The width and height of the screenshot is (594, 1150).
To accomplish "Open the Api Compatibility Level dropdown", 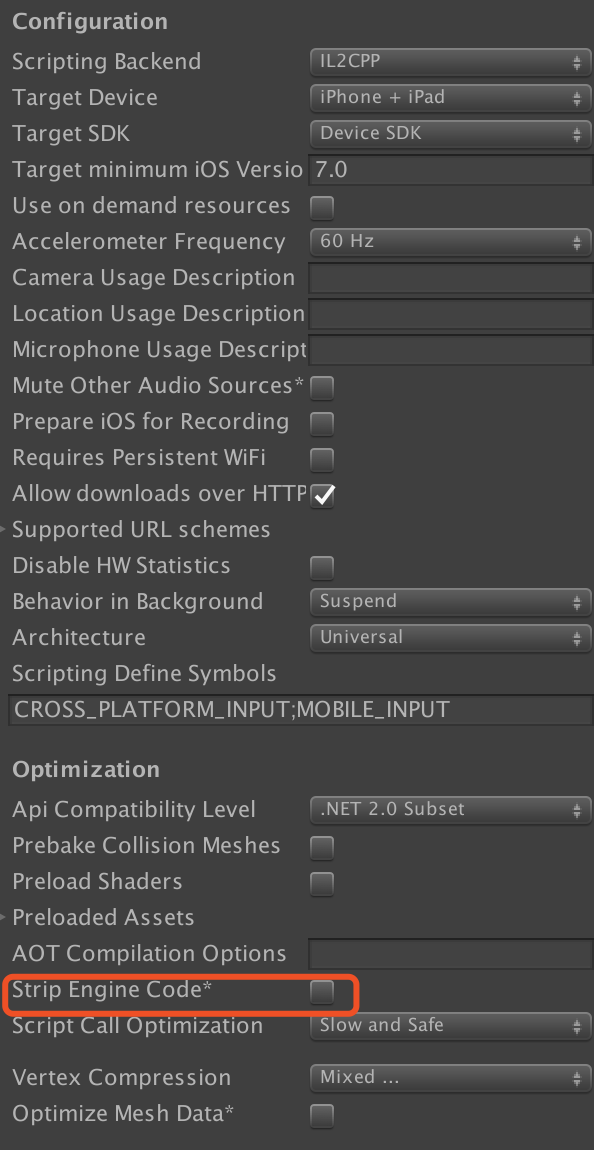I will click(x=450, y=810).
